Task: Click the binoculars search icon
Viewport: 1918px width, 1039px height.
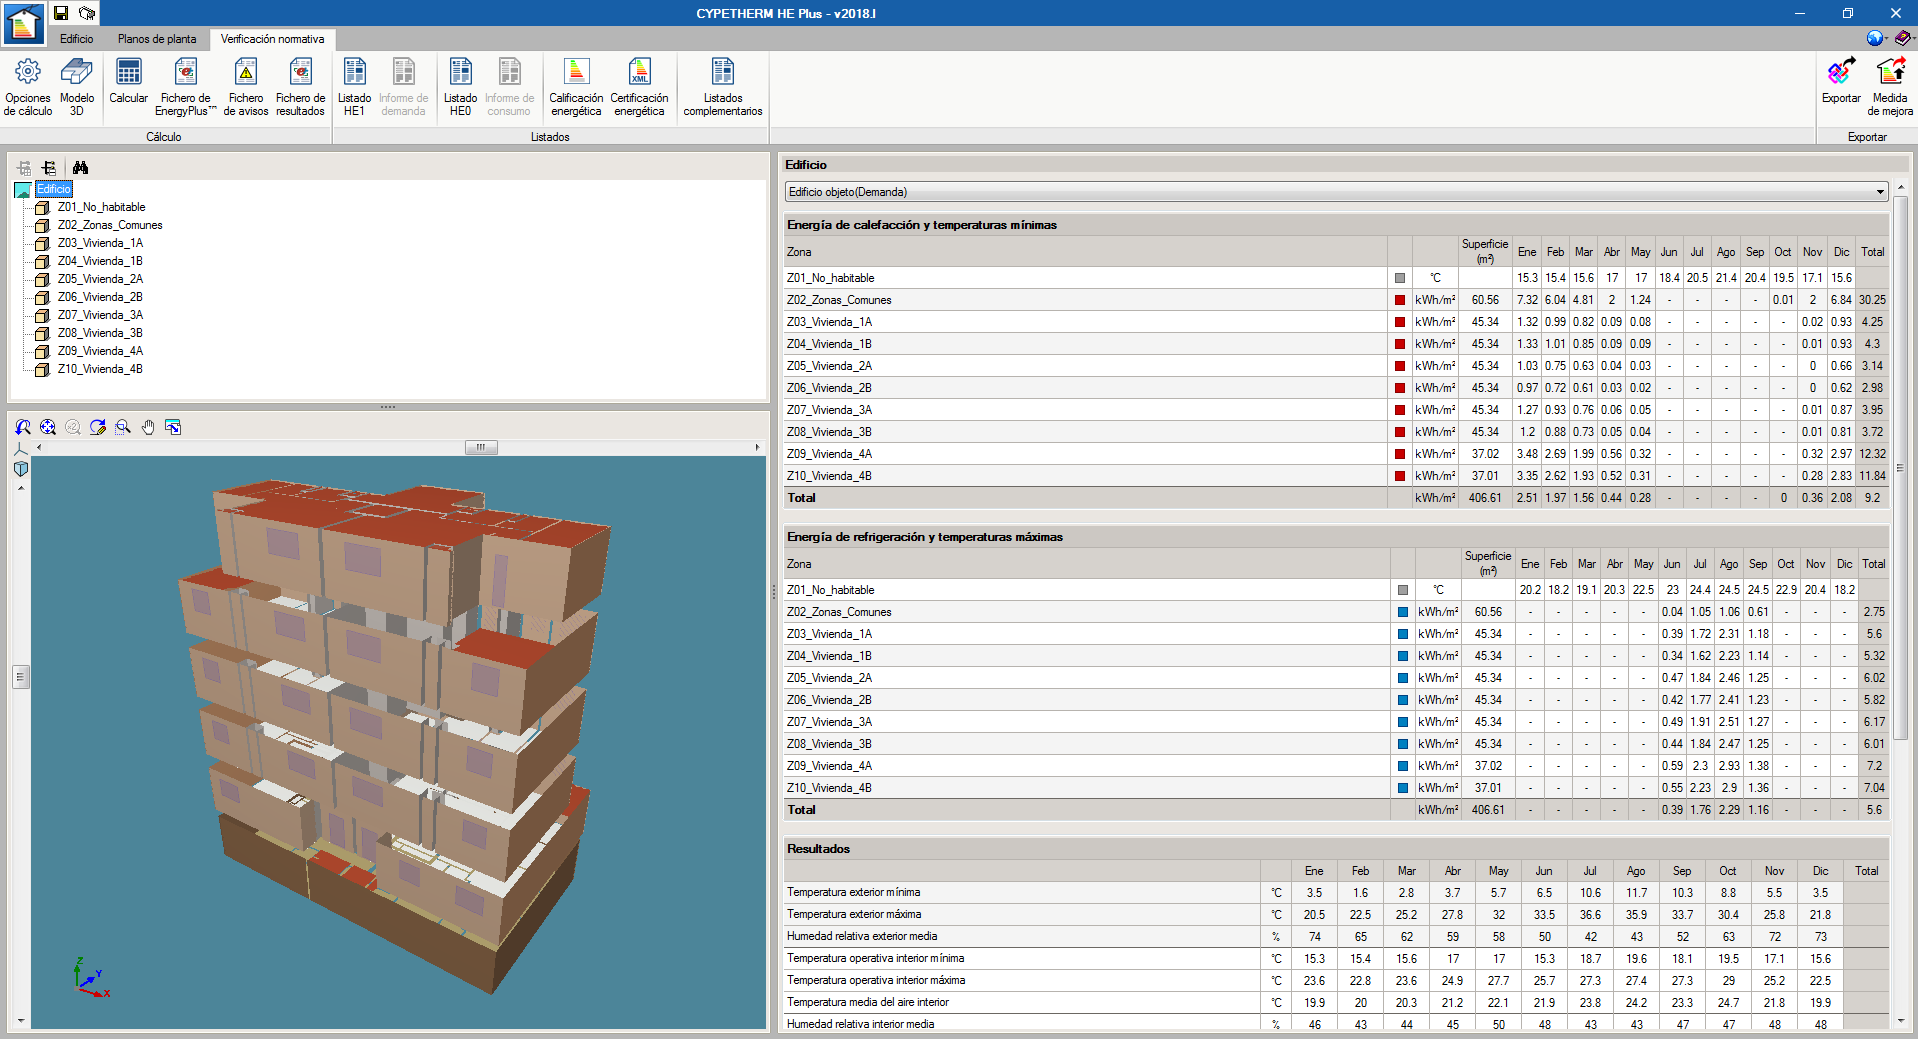Action: pyautogui.click(x=81, y=168)
